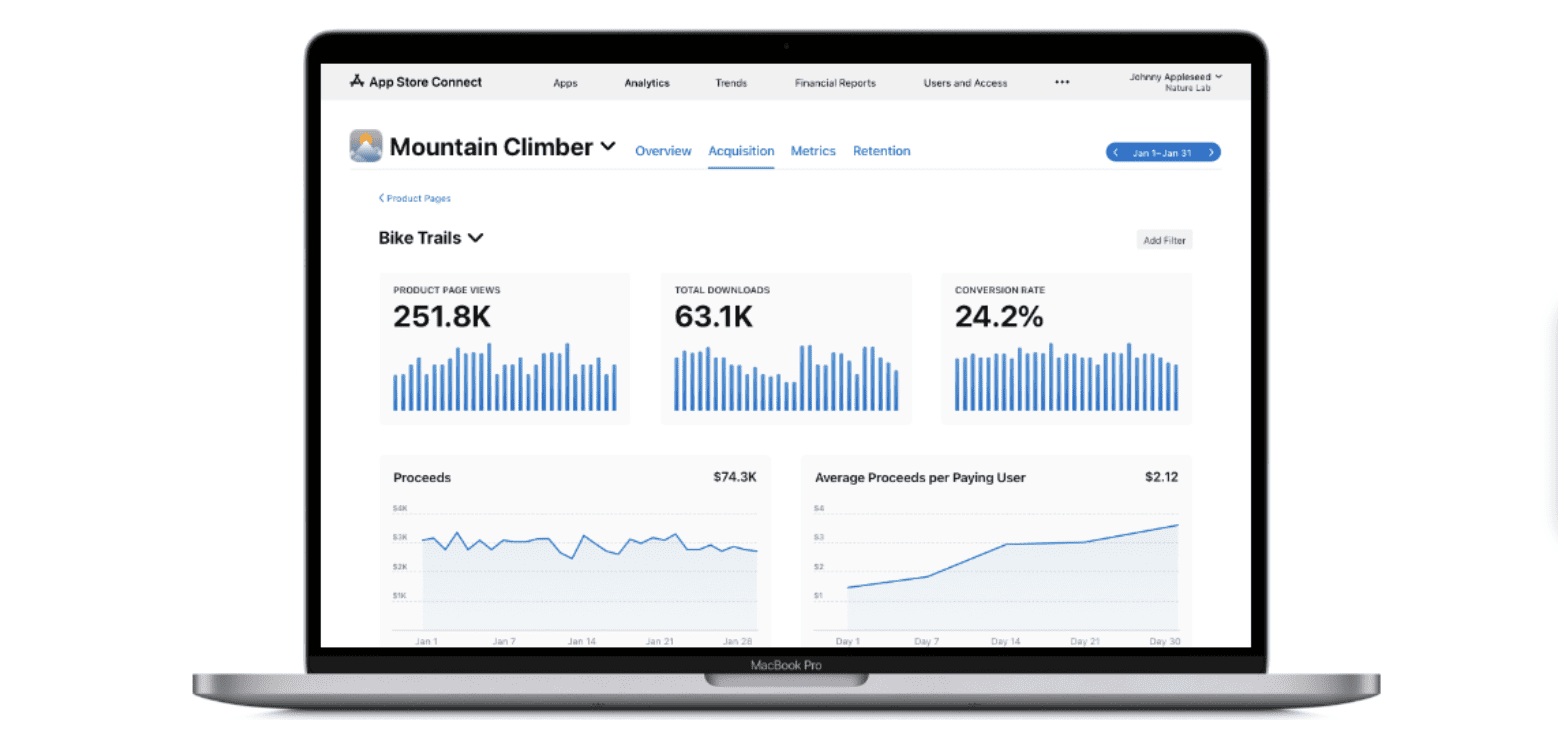Open the Total Downloads card
This screenshot has width=1558, height=732.
[x=786, y=348]
